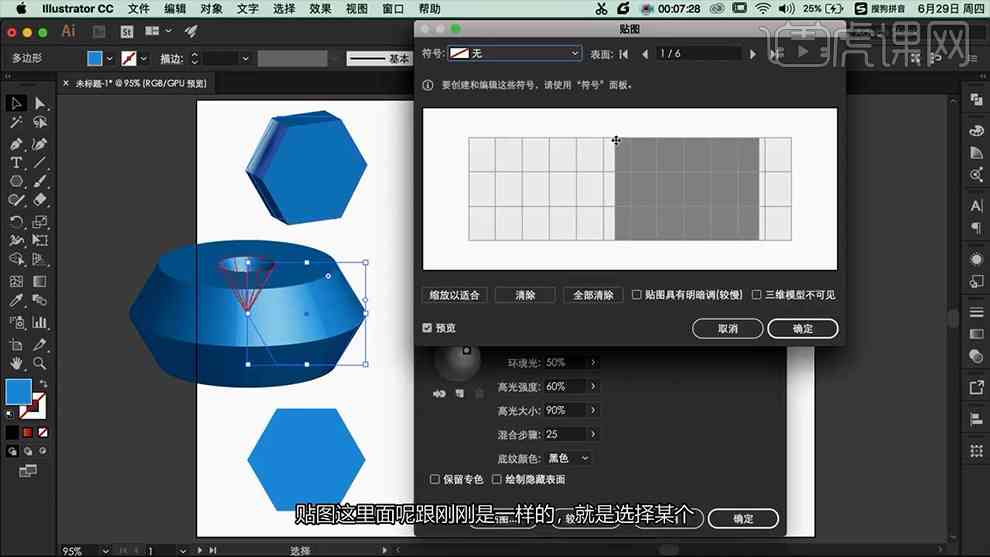Select the Paintbrush tool
This screenshot has width=990, height=557.
coord(40,181)
